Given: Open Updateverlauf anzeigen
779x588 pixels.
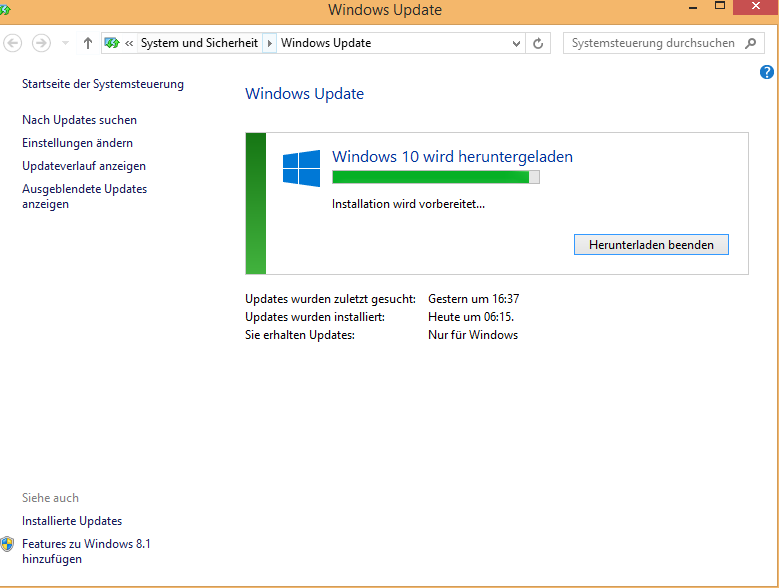Looking at the screenshot, I should pos(84,166).
